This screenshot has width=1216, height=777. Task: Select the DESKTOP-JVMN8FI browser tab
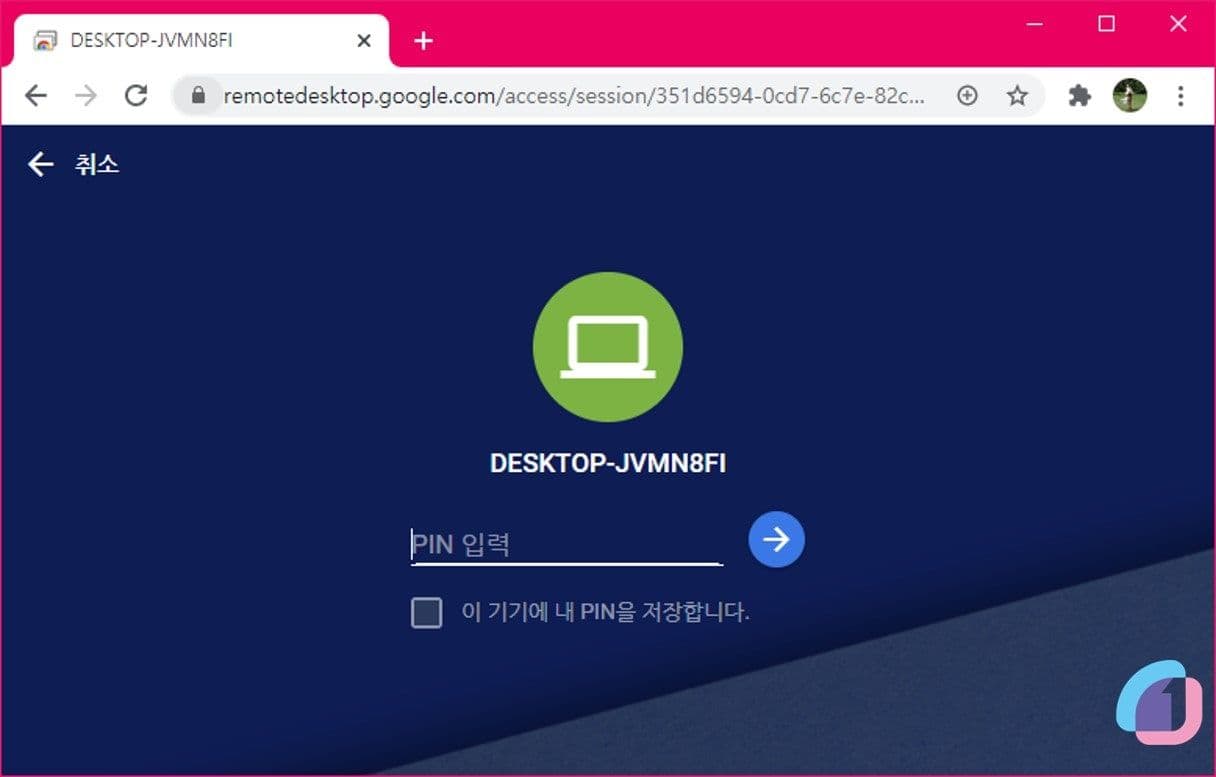pos(202,41)
